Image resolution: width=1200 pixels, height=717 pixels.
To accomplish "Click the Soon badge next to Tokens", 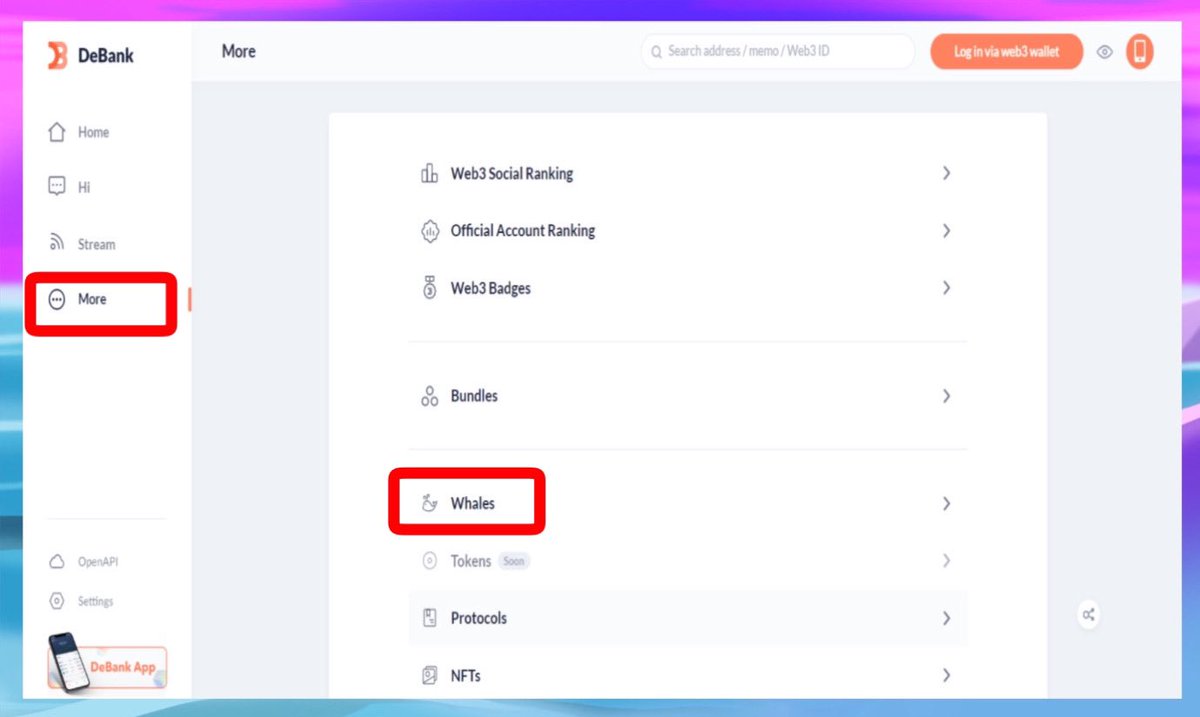I will click(x=513, y=561).
